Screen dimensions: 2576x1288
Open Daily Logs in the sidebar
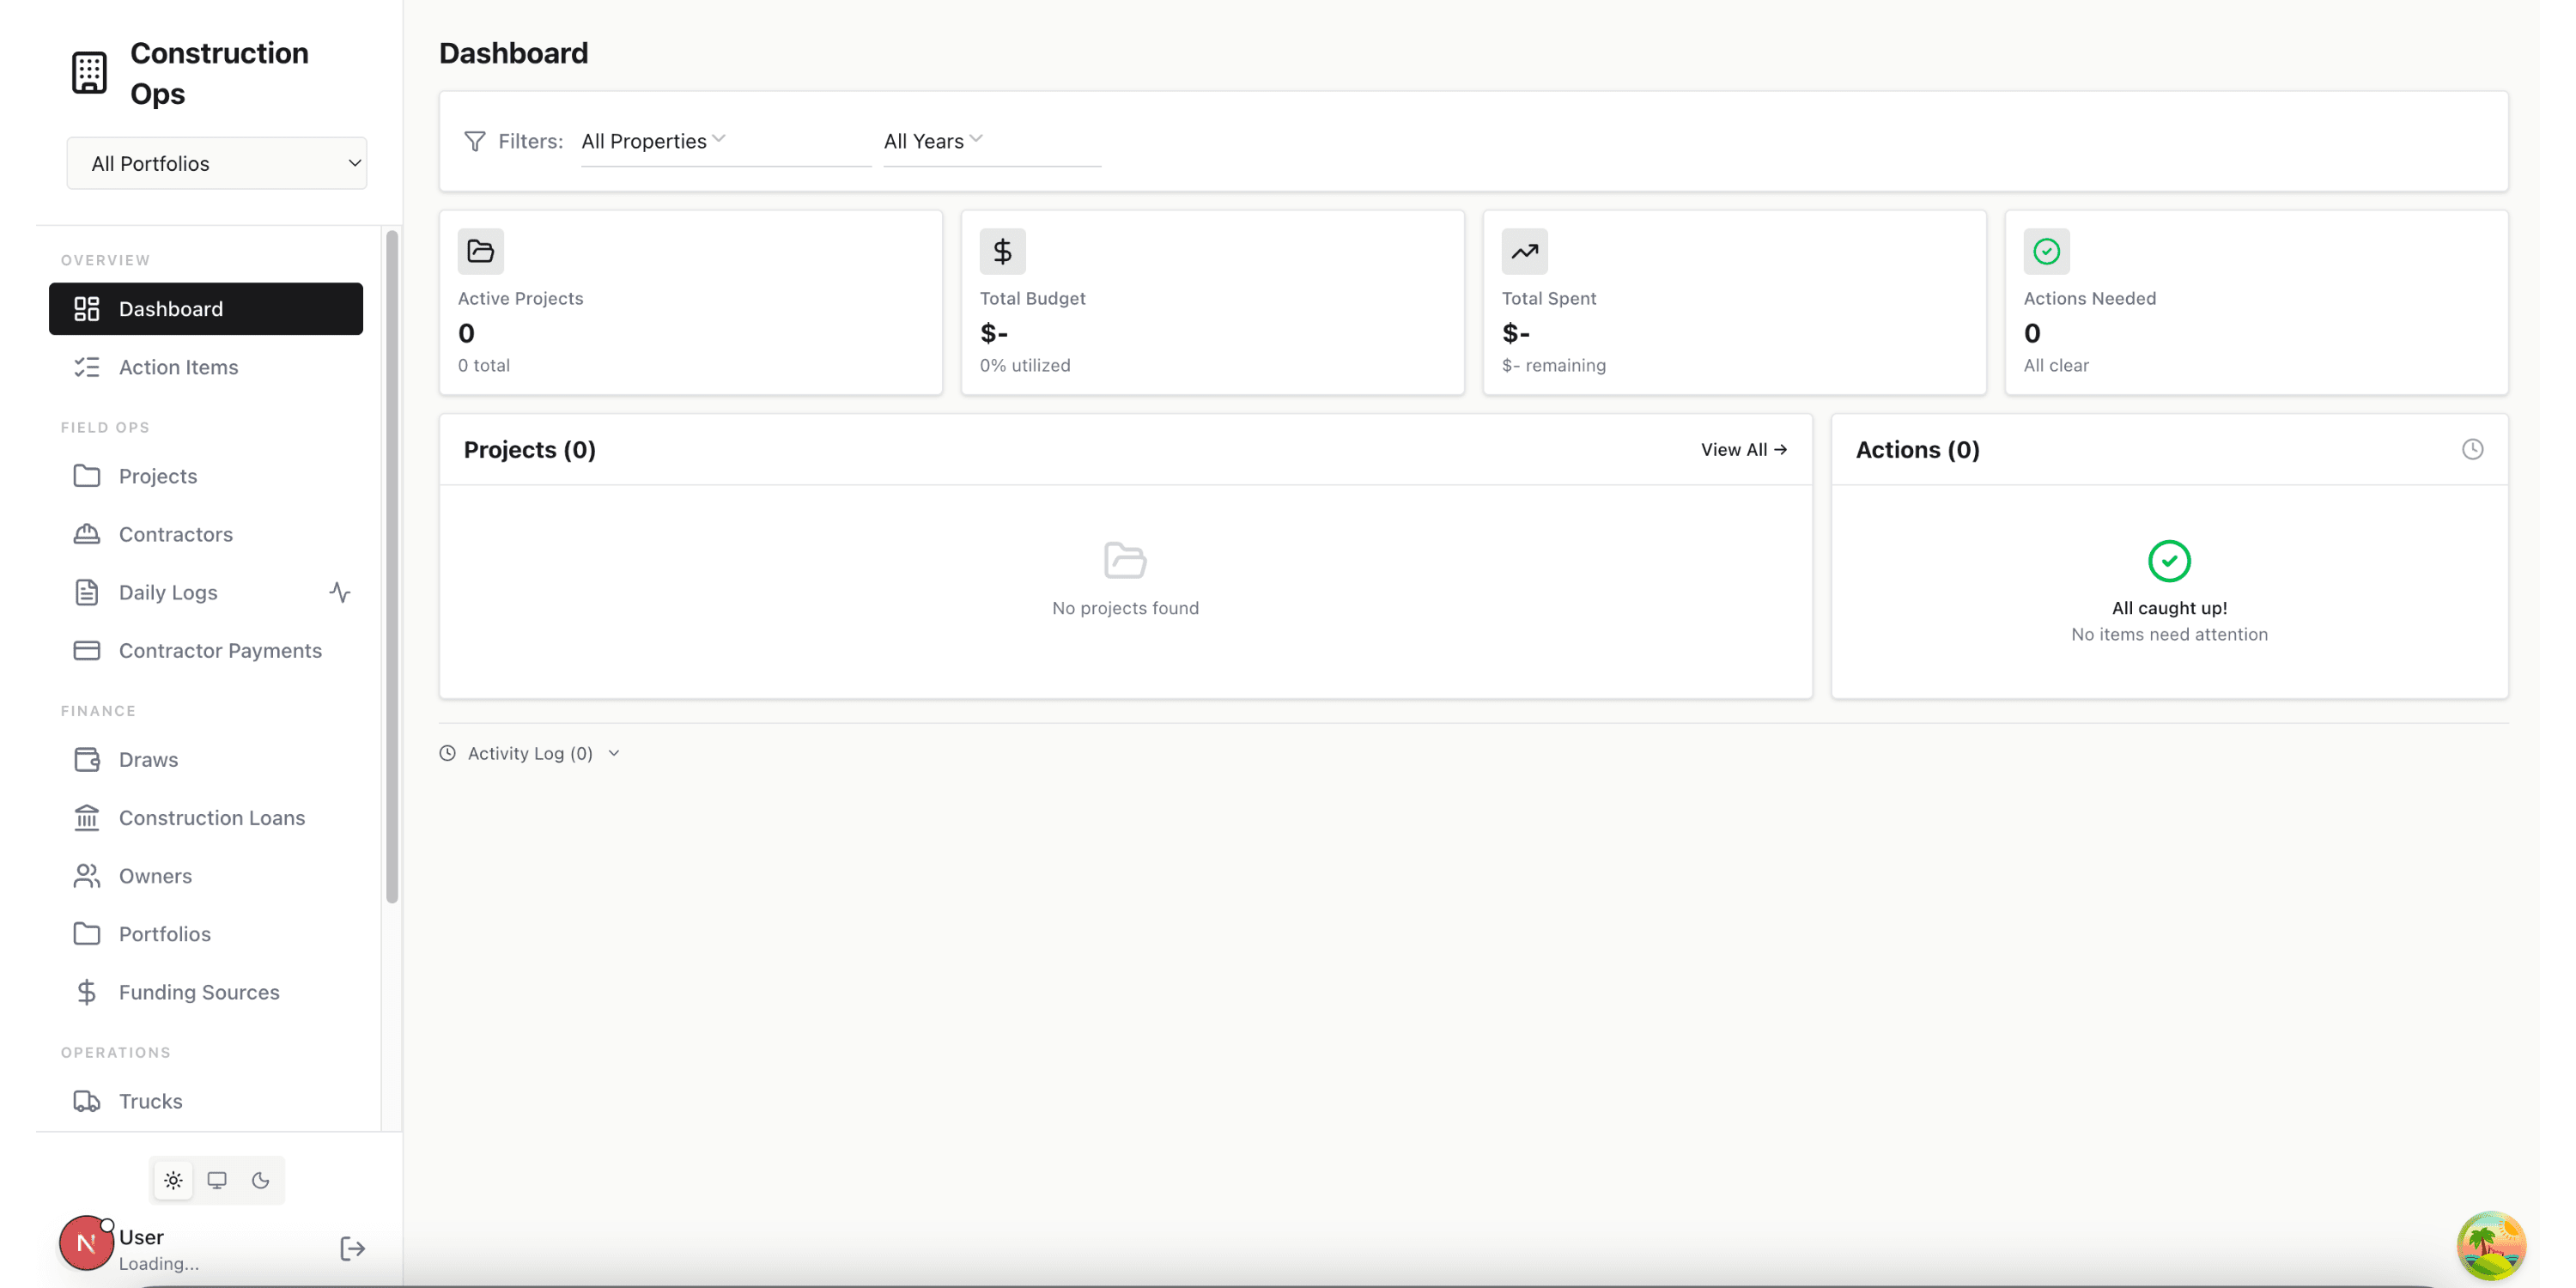pos(206,592)
